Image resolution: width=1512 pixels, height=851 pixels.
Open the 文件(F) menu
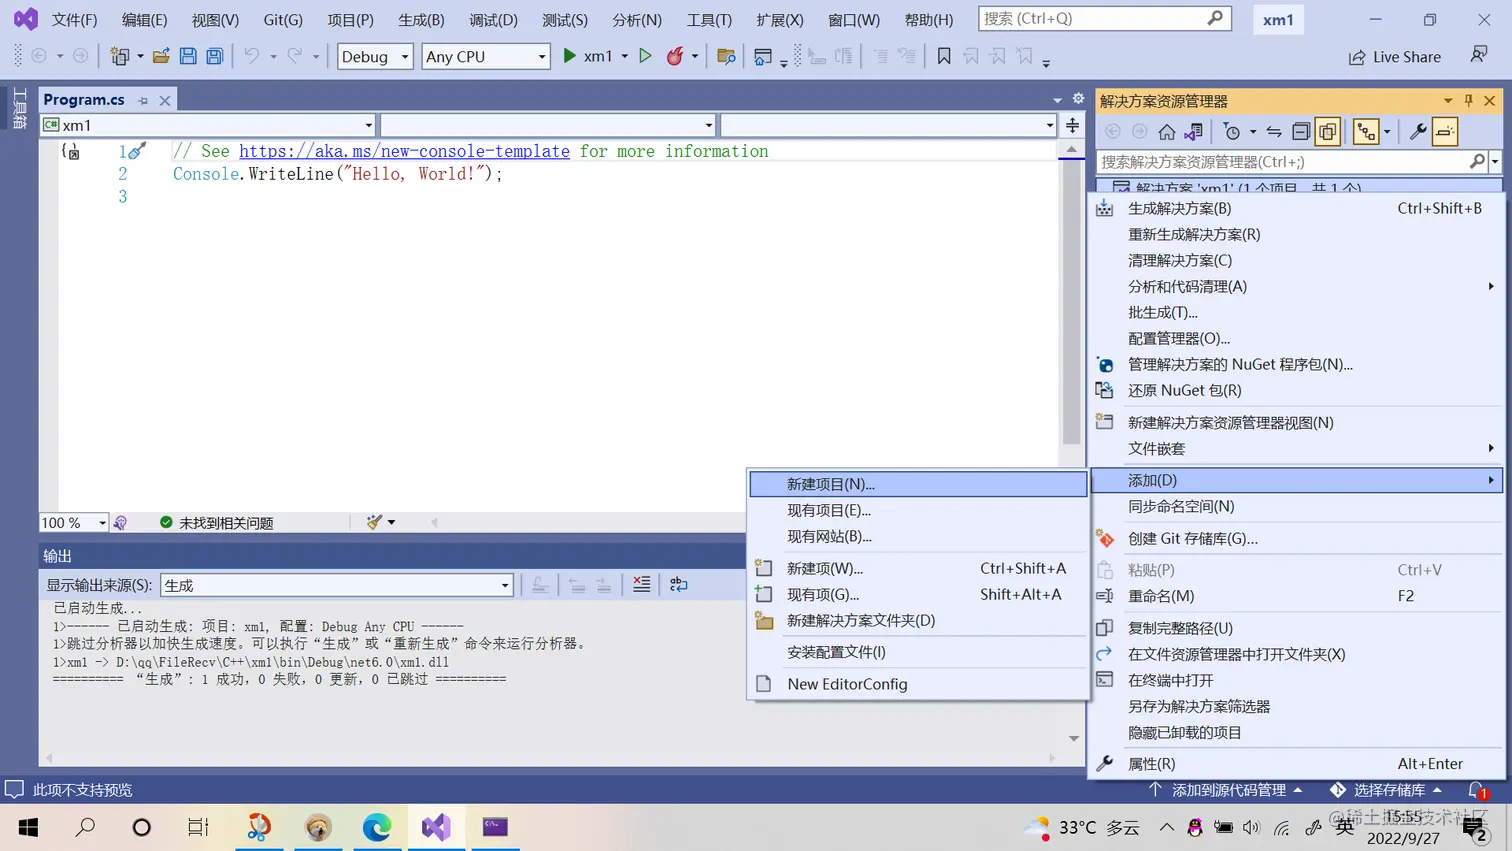pos(74,20)
